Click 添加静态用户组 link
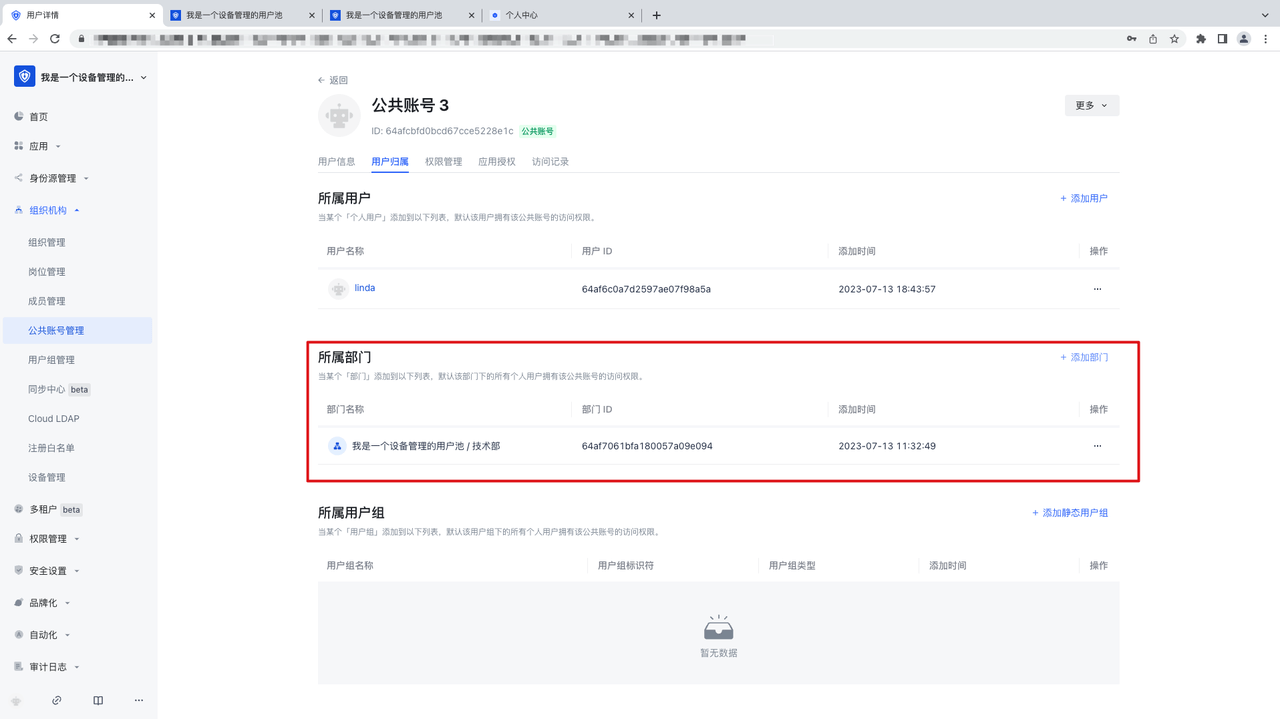This screenshot has height=719, width=1280. pos(1070,513)
